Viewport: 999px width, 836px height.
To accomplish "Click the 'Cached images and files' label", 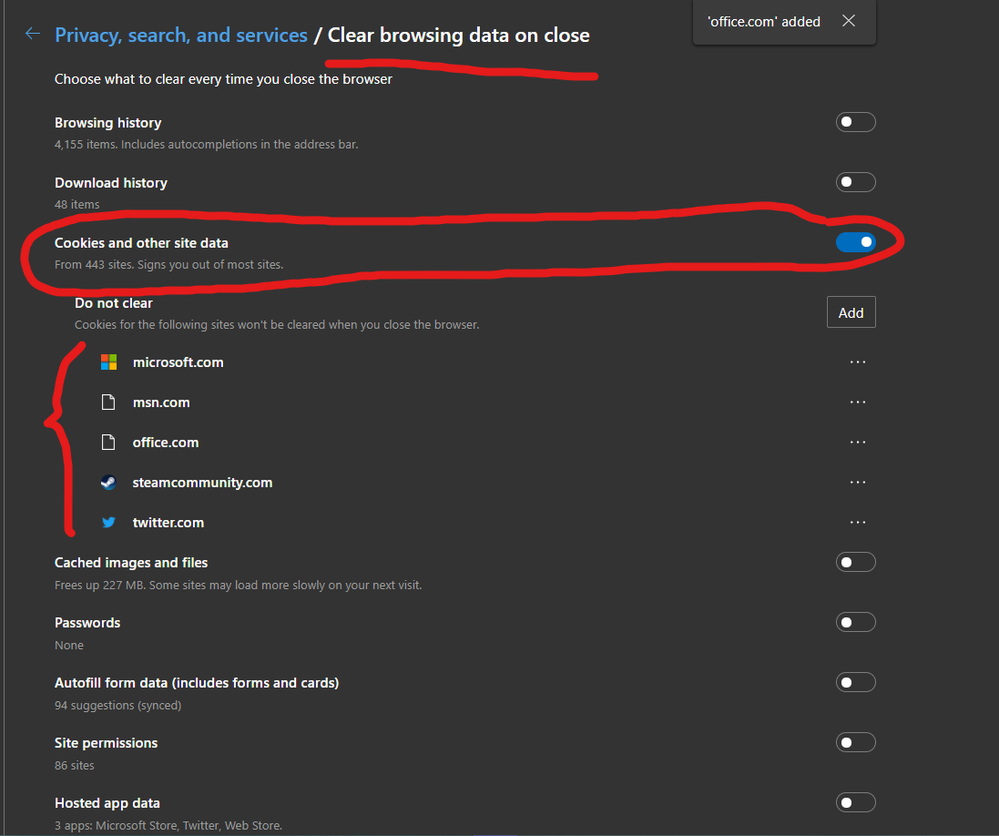I will coord(131,563).
